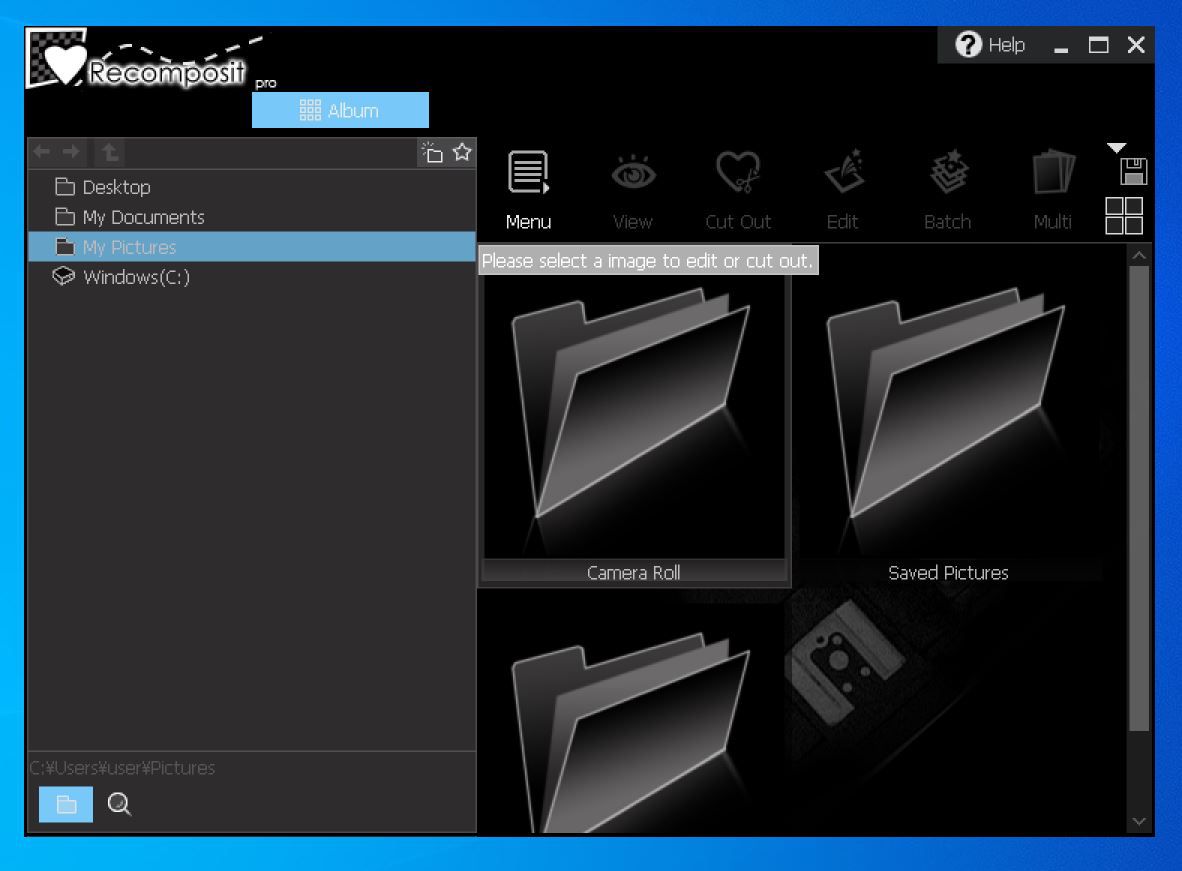Switch to the Album tab
This screenshot has height=871, width=1182.
click(x=340, y=110)
